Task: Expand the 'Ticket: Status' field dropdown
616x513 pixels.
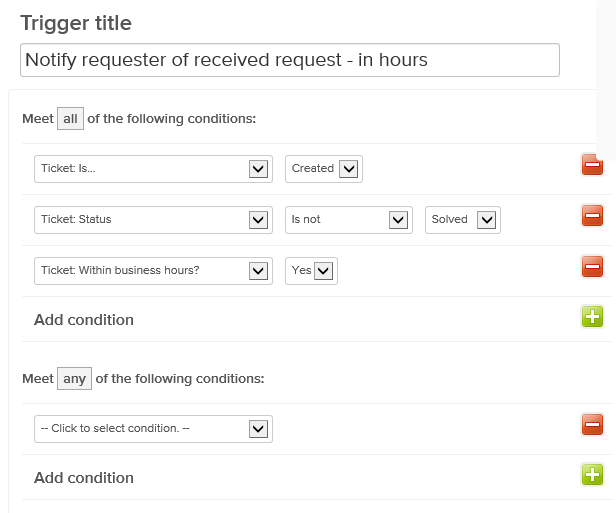Action: pos(153,220)
